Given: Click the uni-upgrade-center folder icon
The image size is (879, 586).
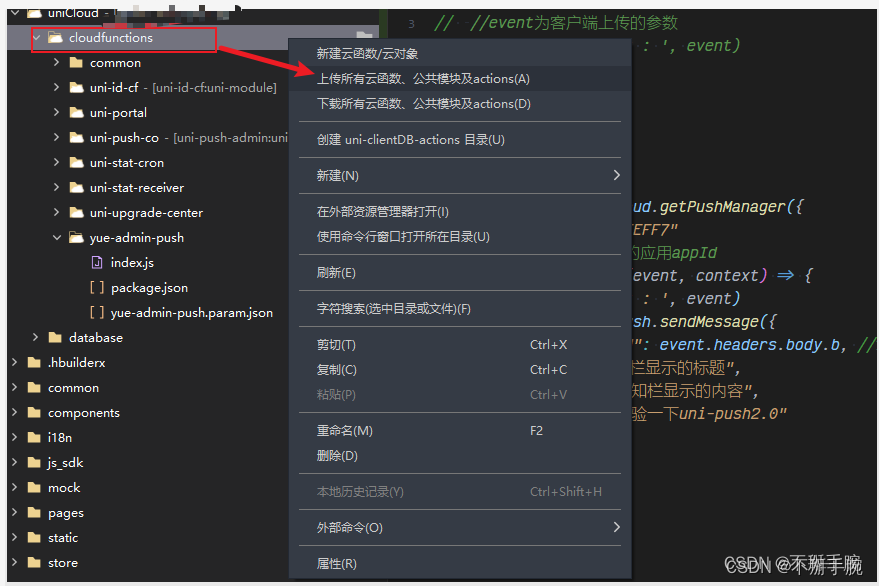Looking at the screenshot, I should click(x=76, y=213).
